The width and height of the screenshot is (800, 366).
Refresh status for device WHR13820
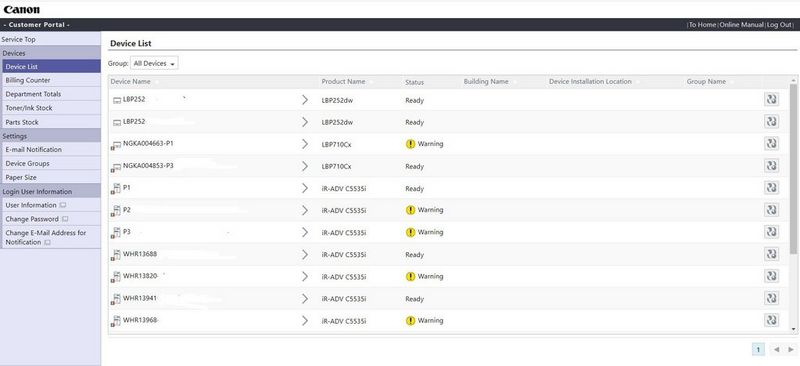[771, 276]
